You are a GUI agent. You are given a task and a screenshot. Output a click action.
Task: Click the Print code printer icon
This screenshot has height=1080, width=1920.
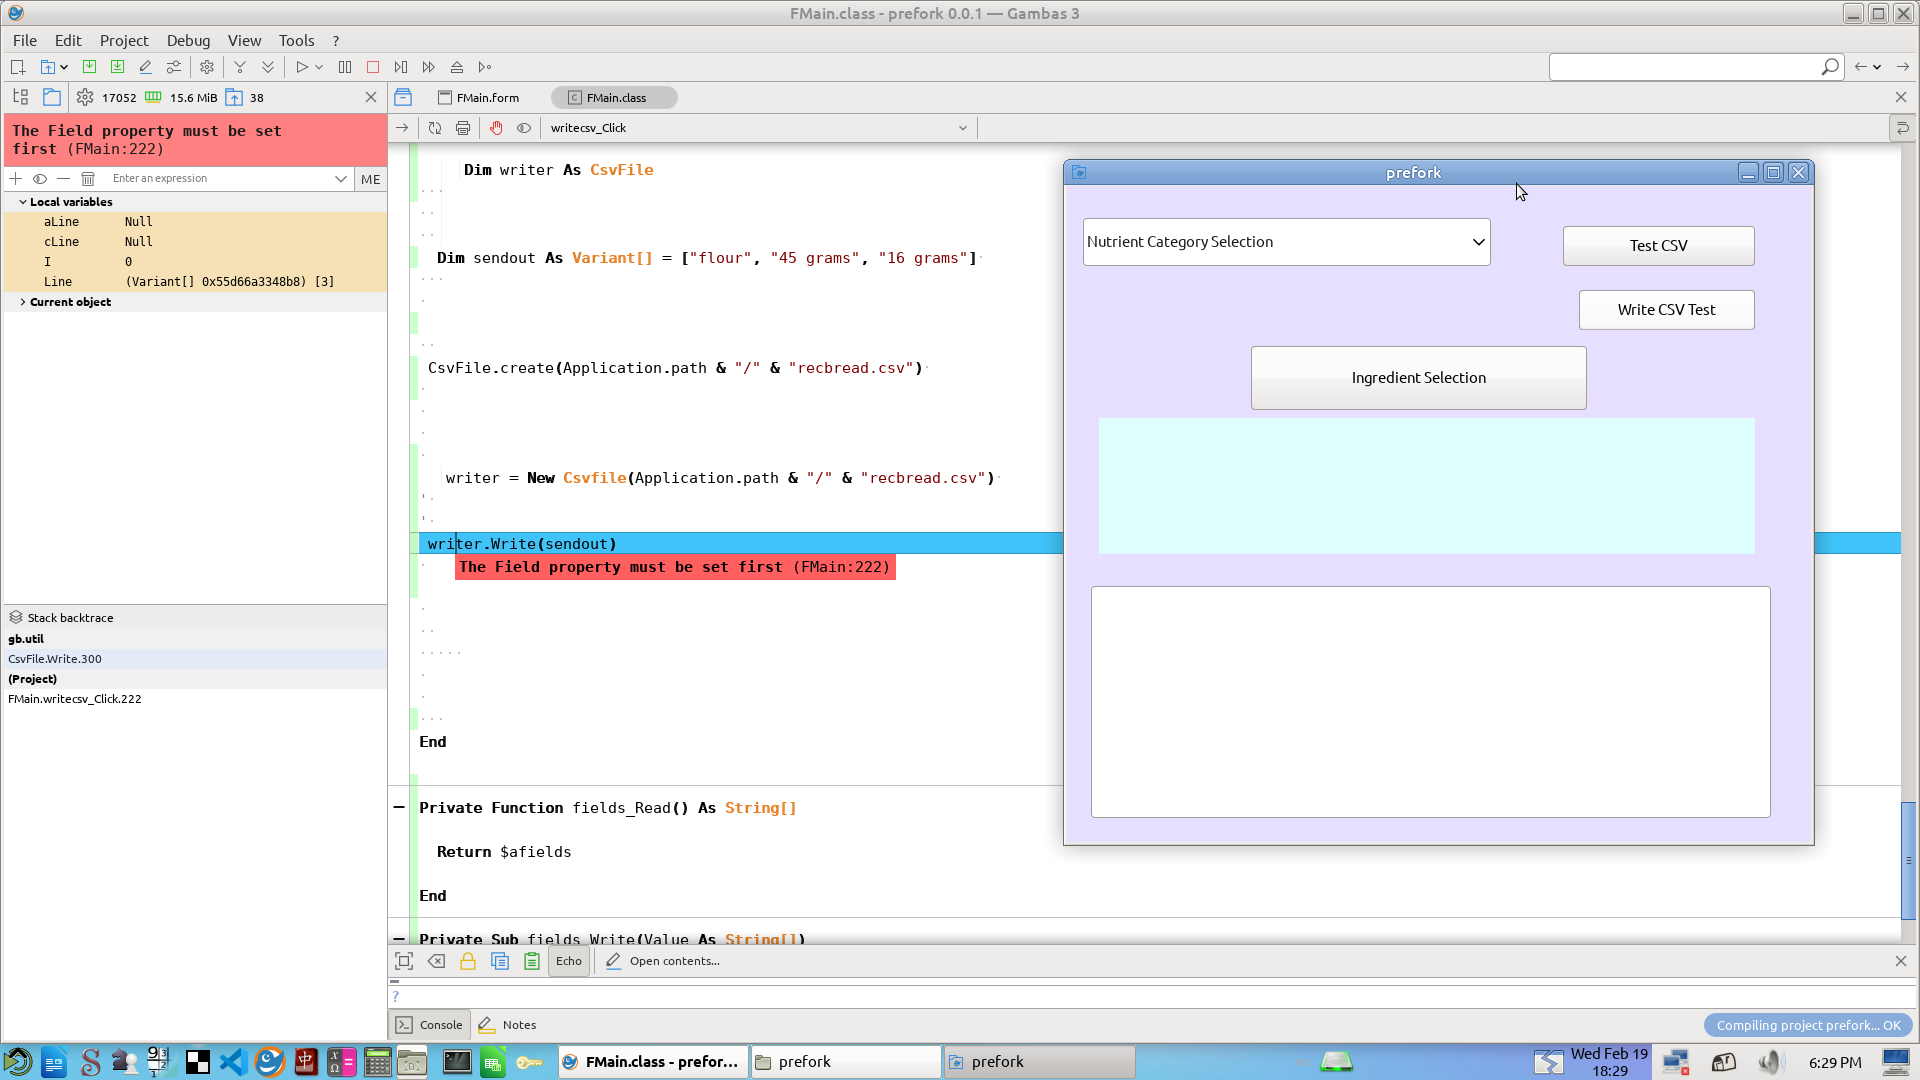click(x=463, y=128)
